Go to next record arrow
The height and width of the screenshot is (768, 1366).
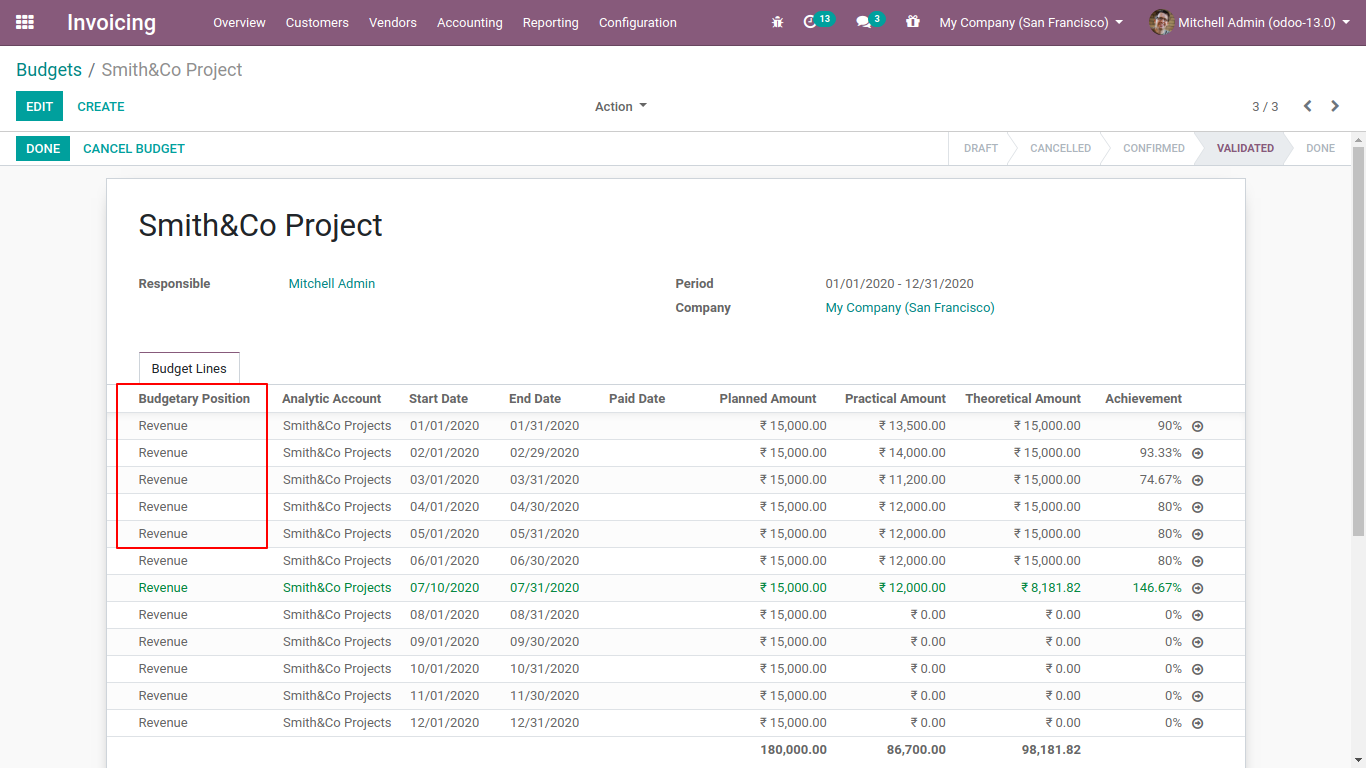click(1335, 106)
